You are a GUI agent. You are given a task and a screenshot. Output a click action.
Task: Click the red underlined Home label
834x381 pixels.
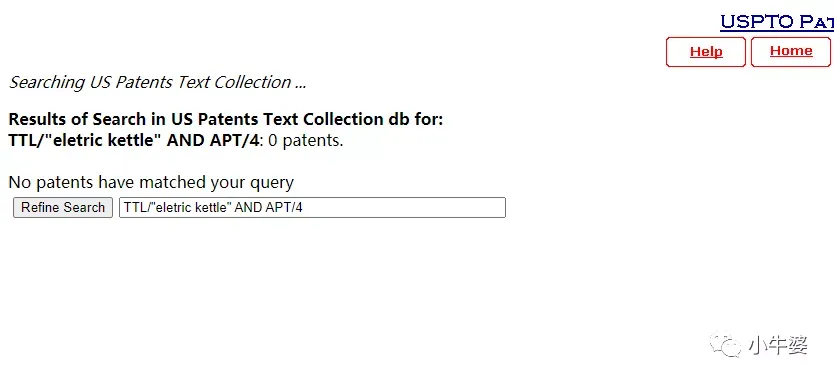[791, 51]
